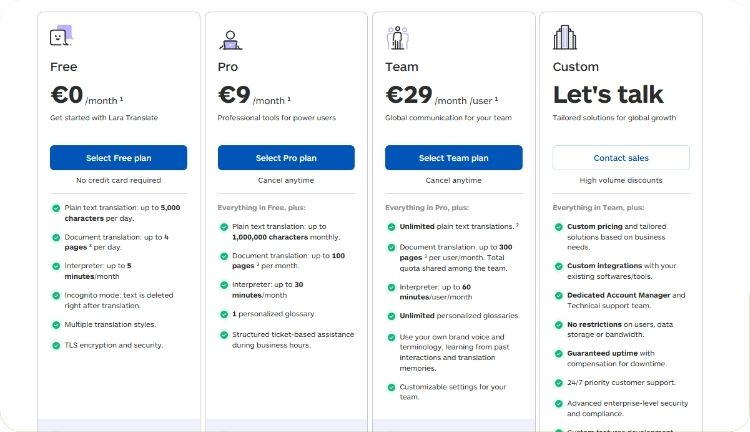The width and height of the screenshot is (750, 432).
Task: Click checkmark beside Incognito mode feature
Action: tap(56, 296)
